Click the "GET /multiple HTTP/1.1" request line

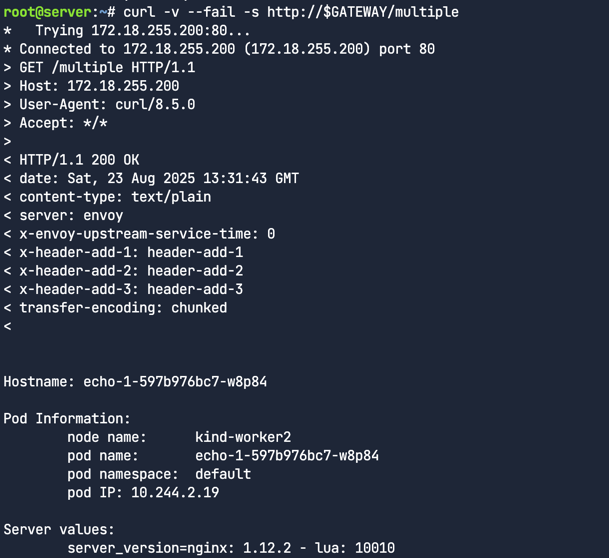point(107,67)
